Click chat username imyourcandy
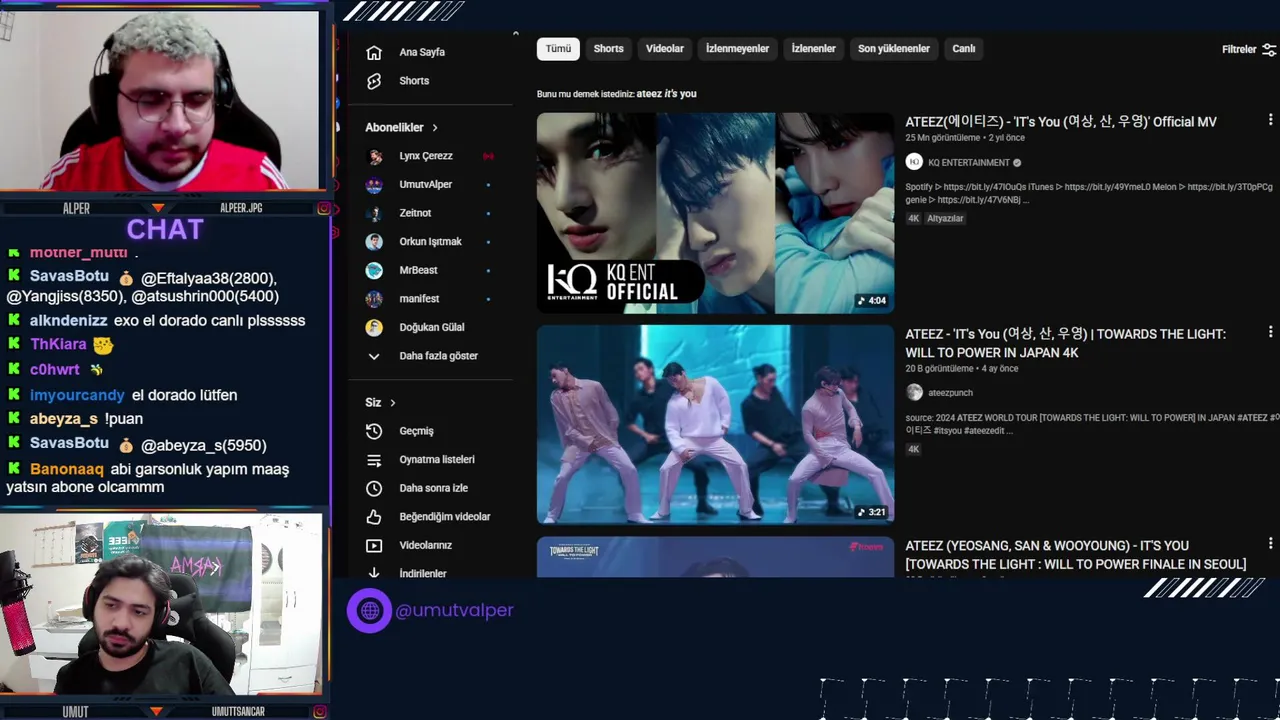The image size is (1280, 720). (x=77, y=395)
